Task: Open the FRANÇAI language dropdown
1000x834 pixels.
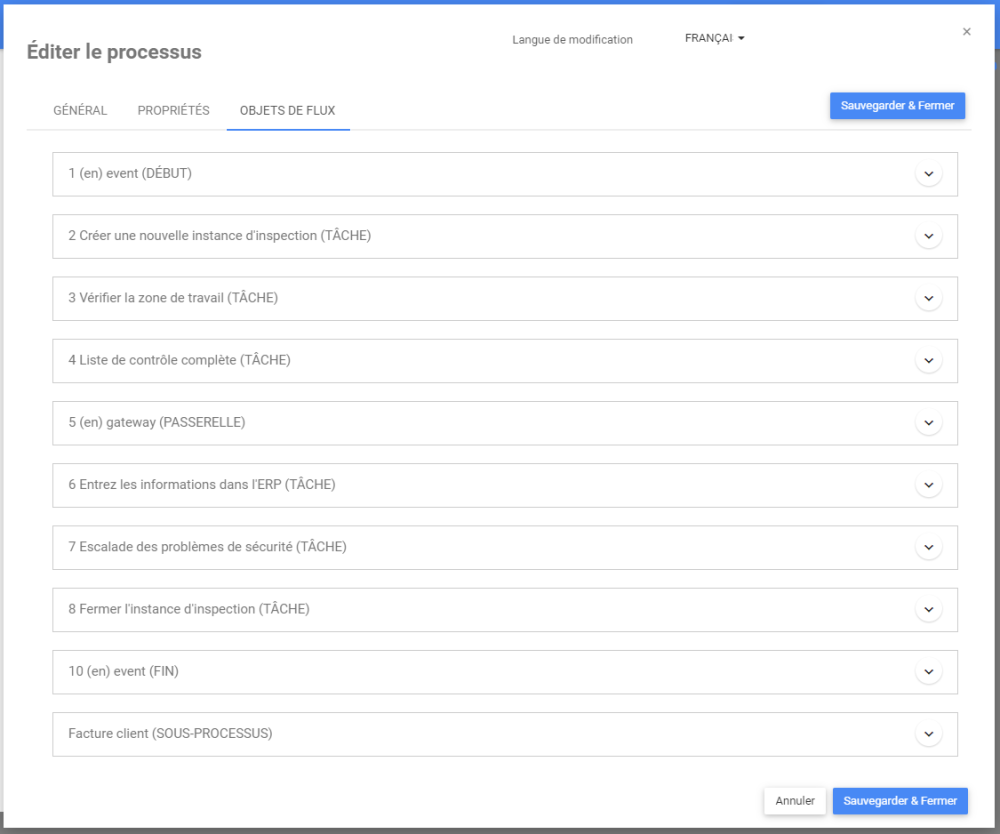Action: (715, 39)
